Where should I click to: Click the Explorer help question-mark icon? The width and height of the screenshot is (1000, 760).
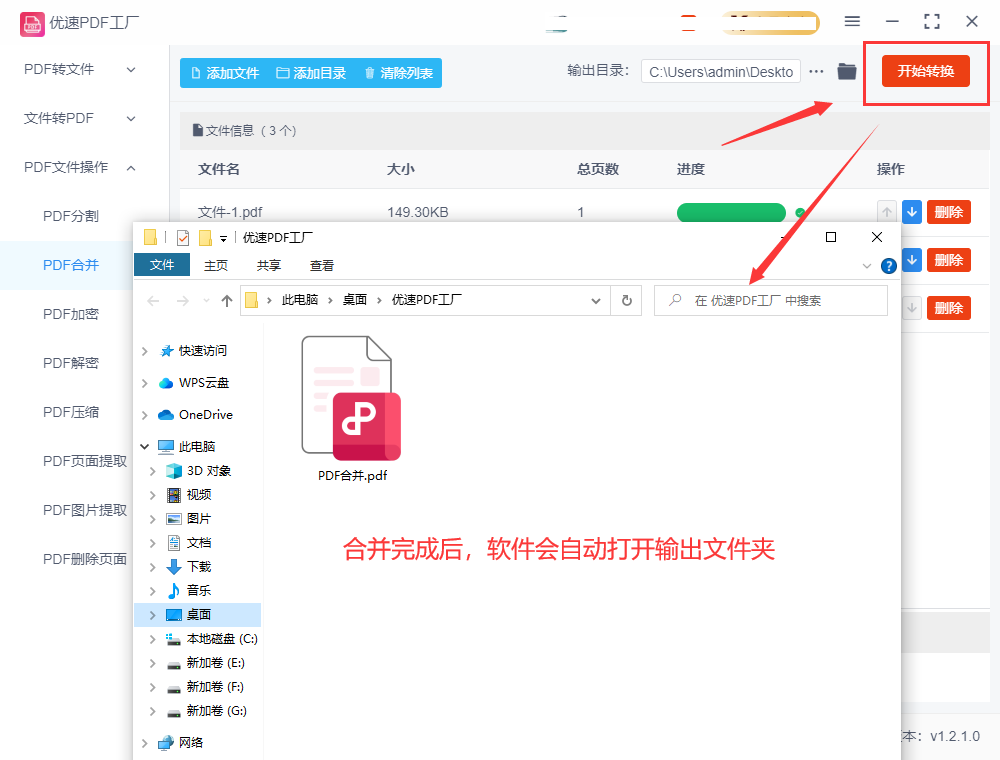[888, 266]
